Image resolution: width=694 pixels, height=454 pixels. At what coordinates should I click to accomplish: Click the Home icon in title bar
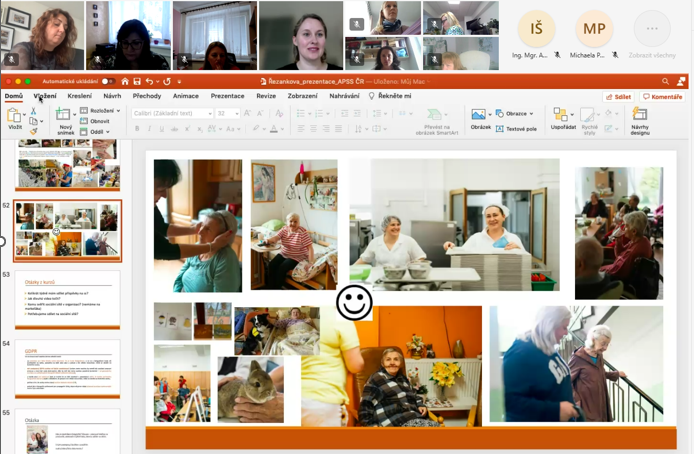(125, 81)
